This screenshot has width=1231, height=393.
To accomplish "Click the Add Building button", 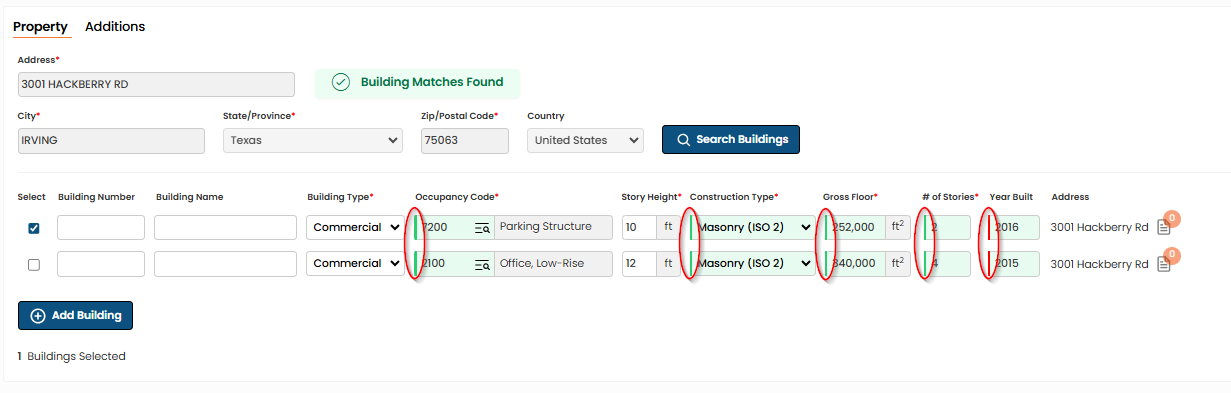I will pyautogui.click(x=75, y=316).
